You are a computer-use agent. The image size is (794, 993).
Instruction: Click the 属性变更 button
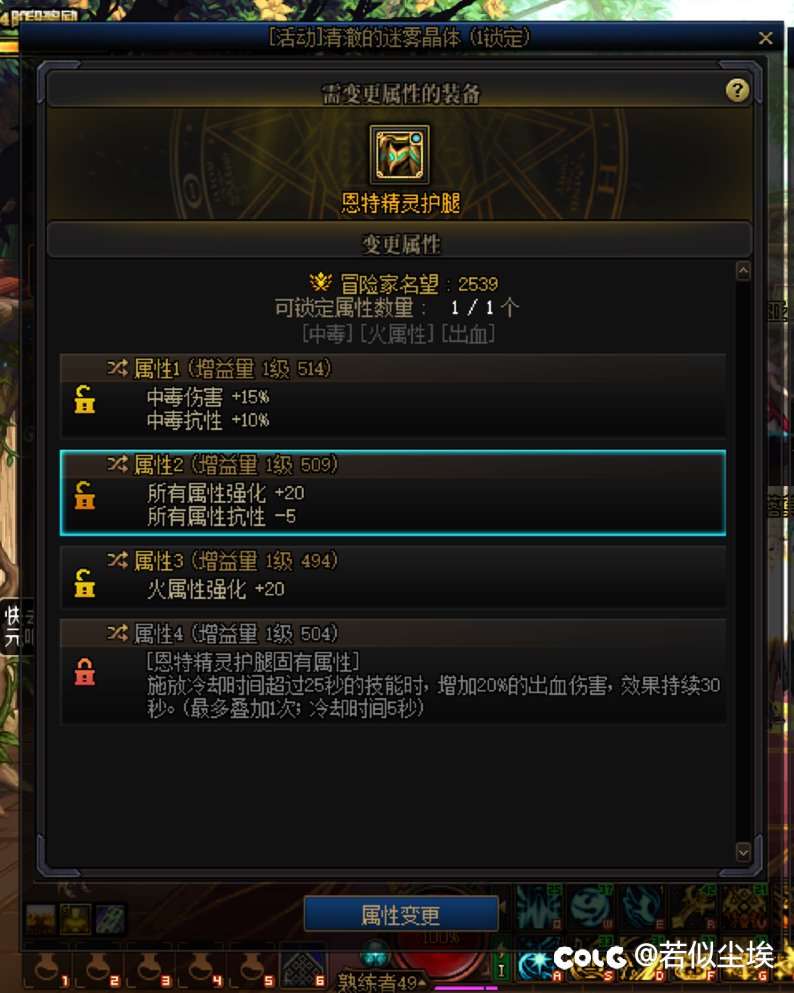click(x=401, y=914)
